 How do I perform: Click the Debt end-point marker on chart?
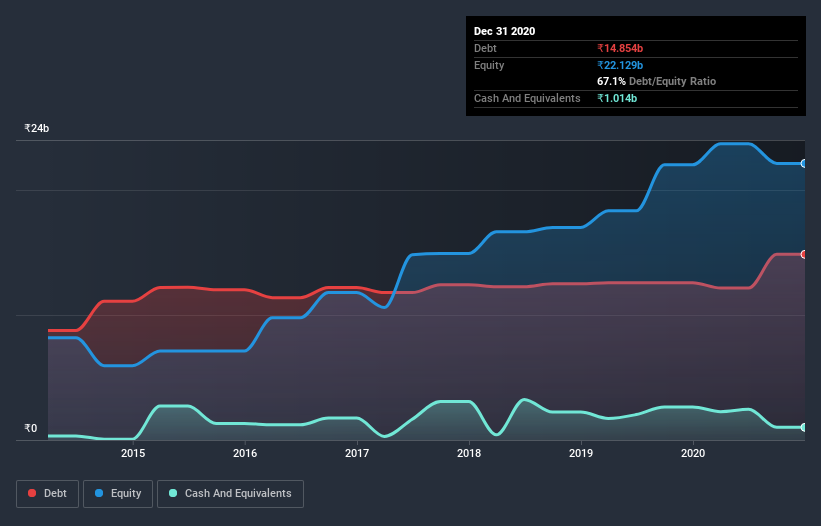pyautogui.click(x=804, y=254)
